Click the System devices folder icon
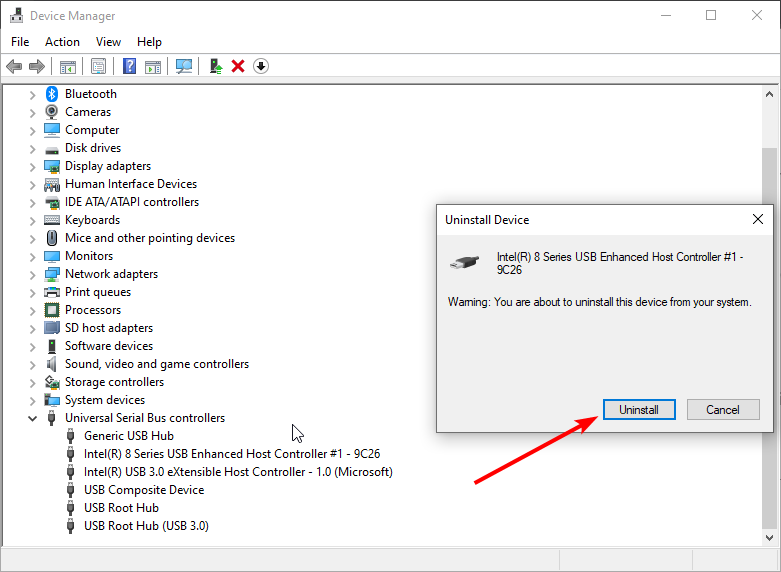The height and width of the screenshot is (572, 781). click(x=52, y=400)
